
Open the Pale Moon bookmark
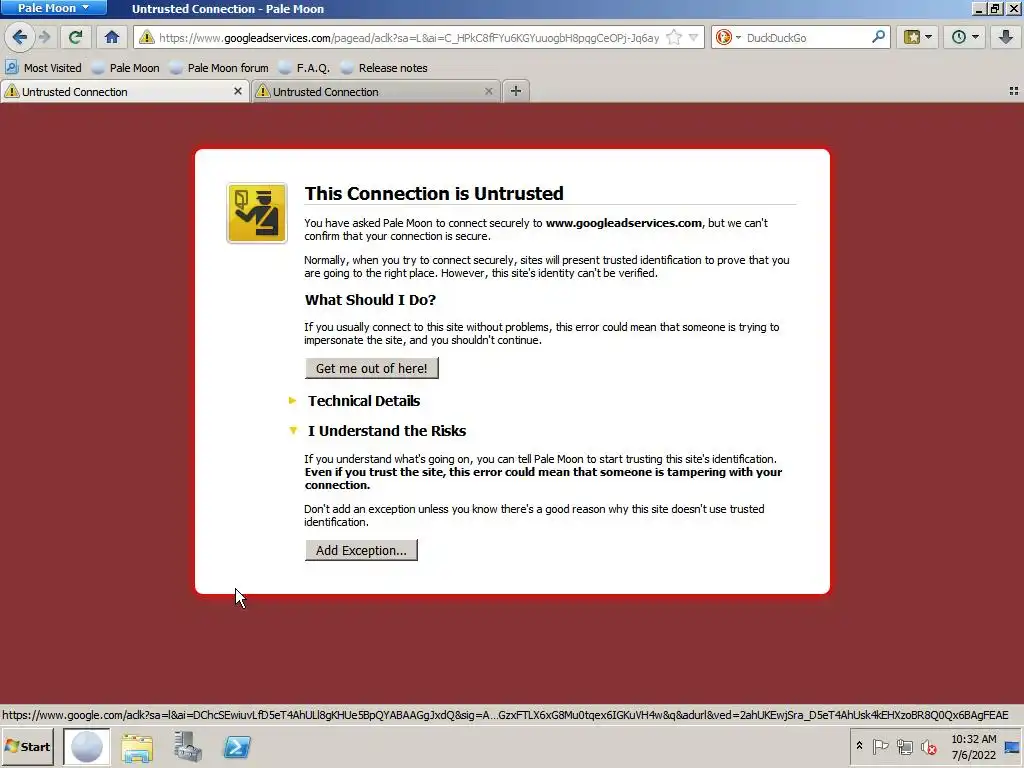[126, 68]
